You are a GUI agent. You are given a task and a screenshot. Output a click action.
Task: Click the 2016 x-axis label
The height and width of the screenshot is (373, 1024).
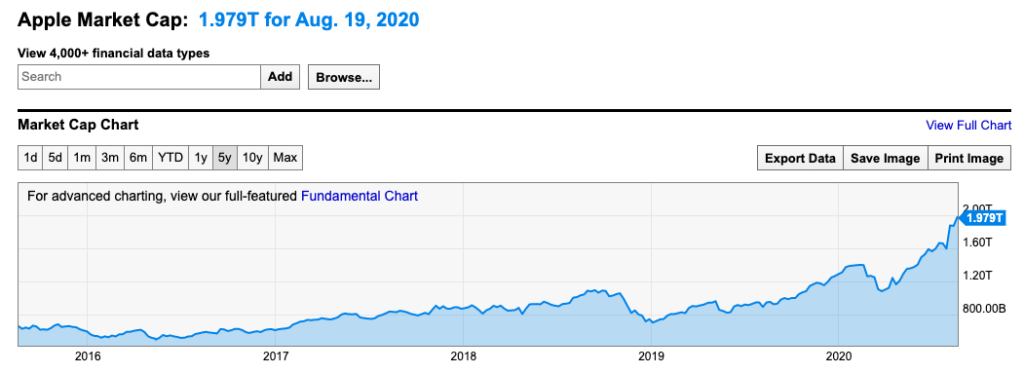(88, 357)
